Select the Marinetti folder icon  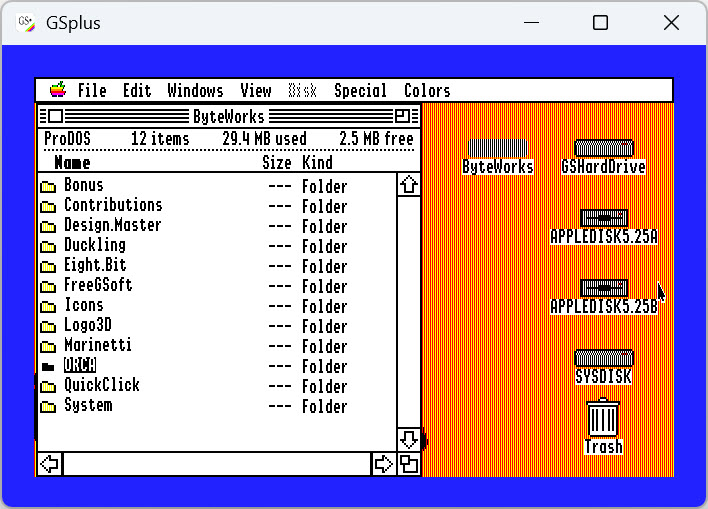click(x=48, y=346)
